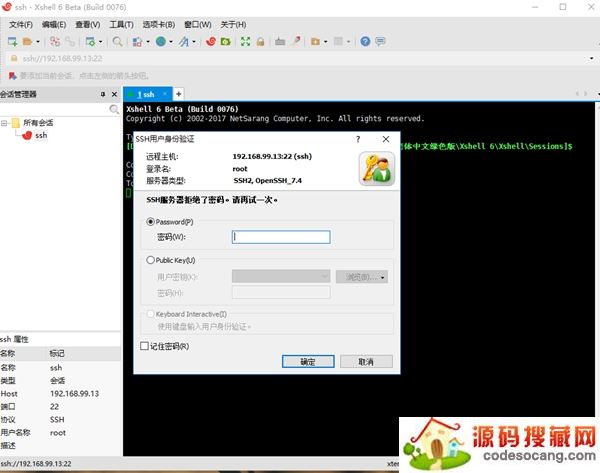Open the Open session dropdown arrow
Viewport: 600px width, 473px height.
point(38,42)
